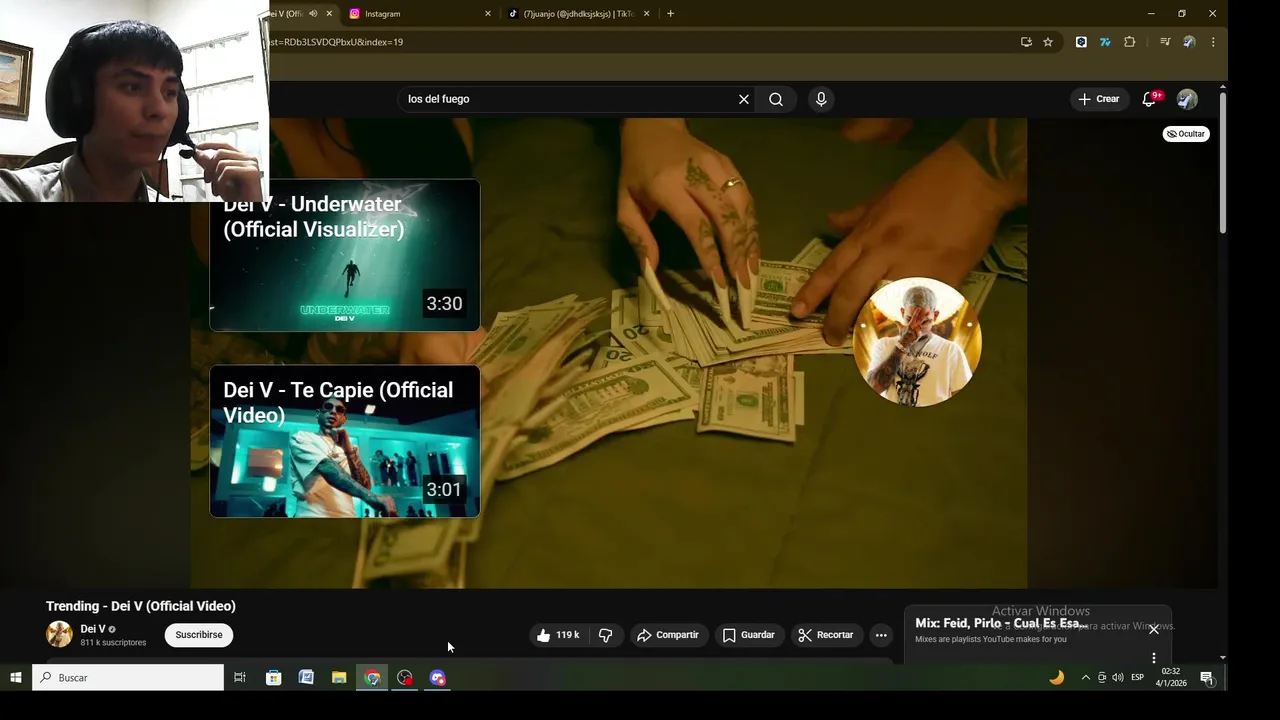Image resolution: width=1280 pixels, height=720 pixels.
Task: Click the night moon tray icon
Action: tap(1056, 678)
